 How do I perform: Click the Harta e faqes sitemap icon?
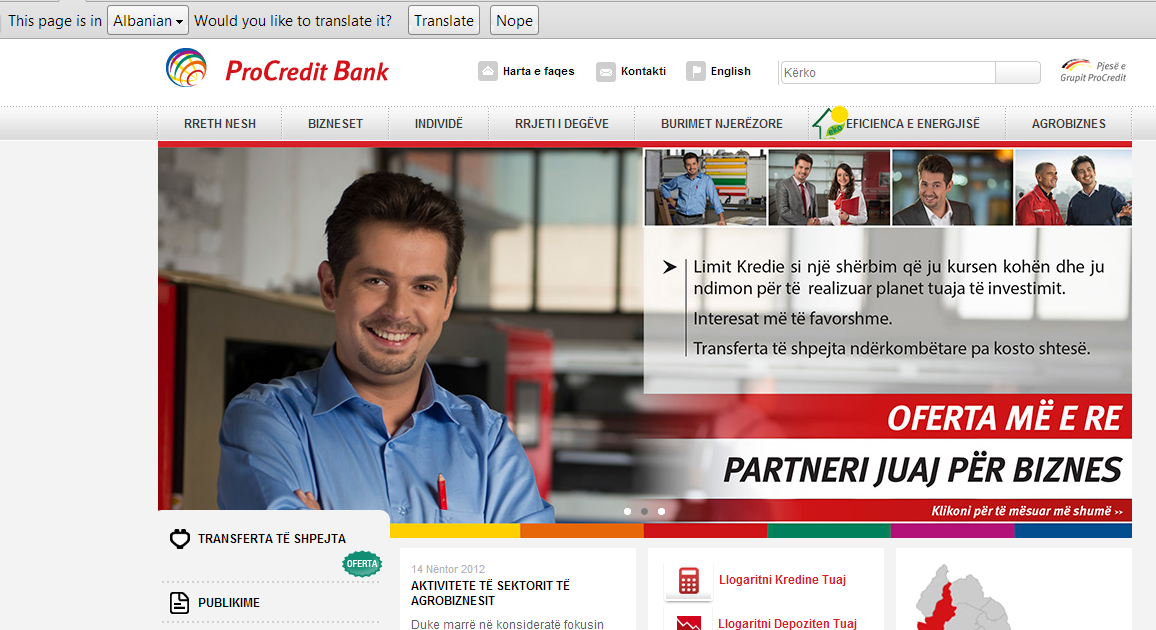click(488, 72)
